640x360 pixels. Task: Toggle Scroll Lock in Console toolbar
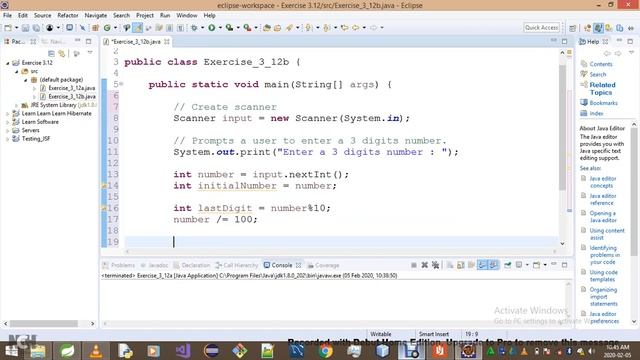coord(460,265)
